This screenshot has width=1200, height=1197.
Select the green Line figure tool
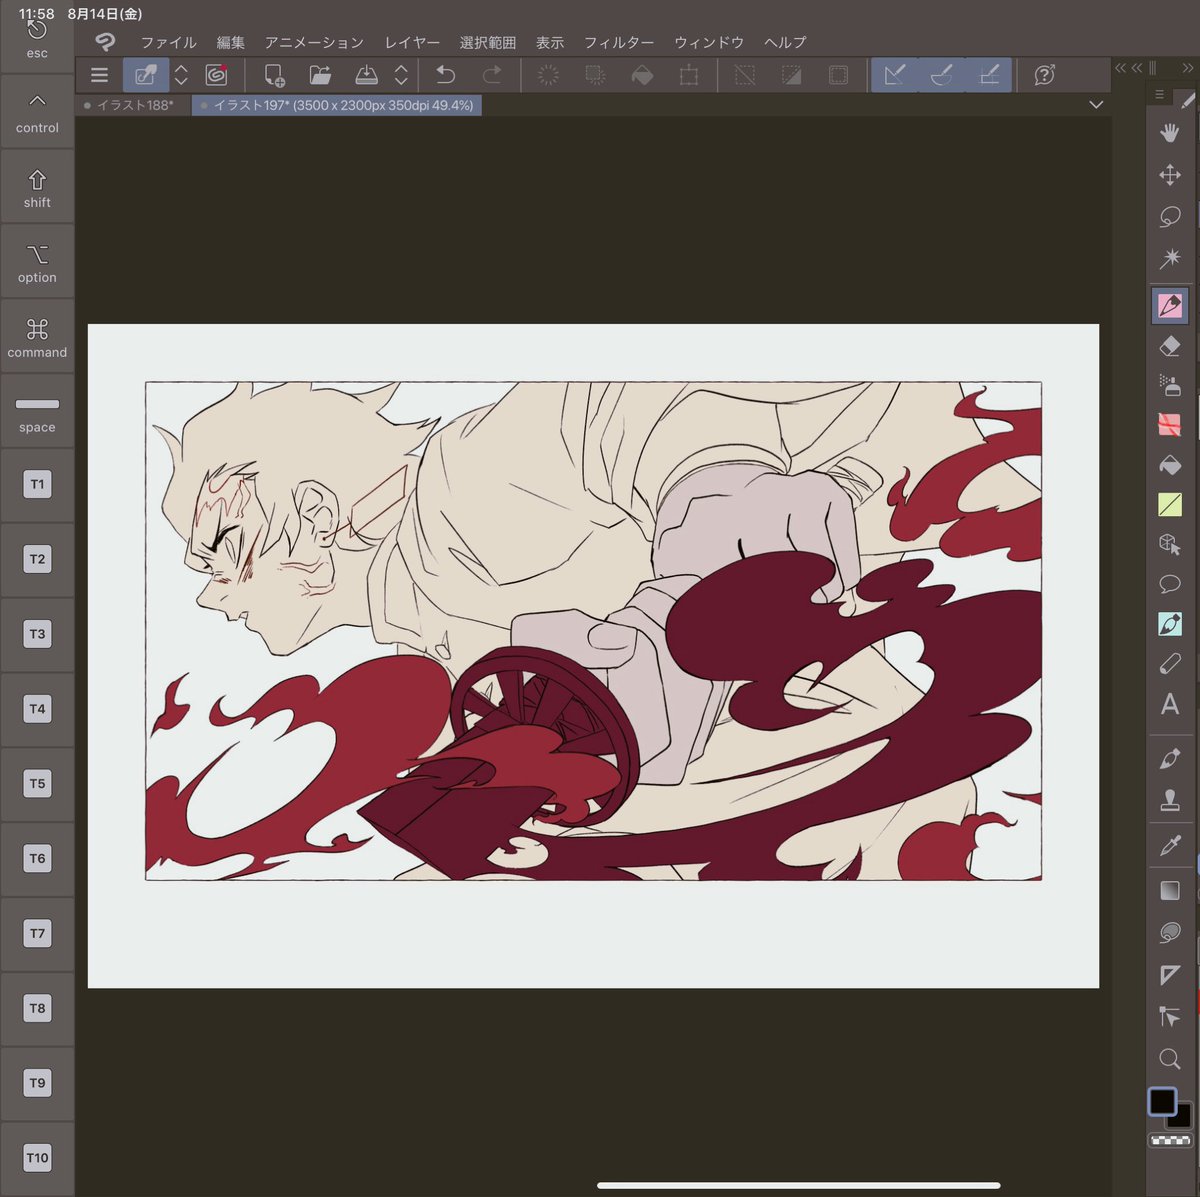[x=1170, y=504]
